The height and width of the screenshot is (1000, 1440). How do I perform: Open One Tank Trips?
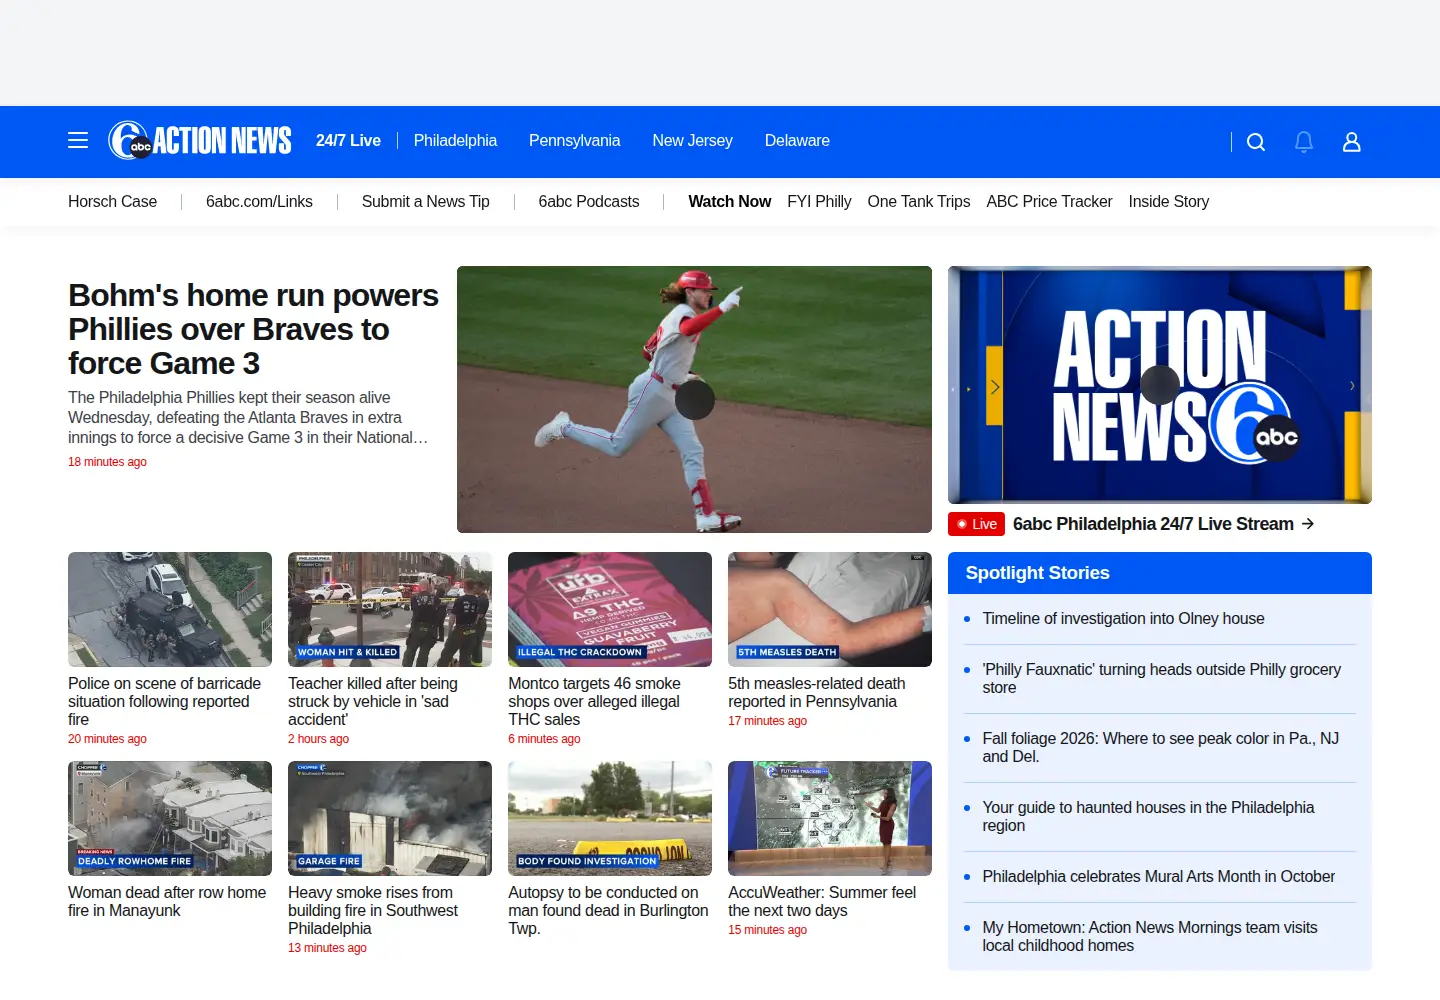coord(919,202)
